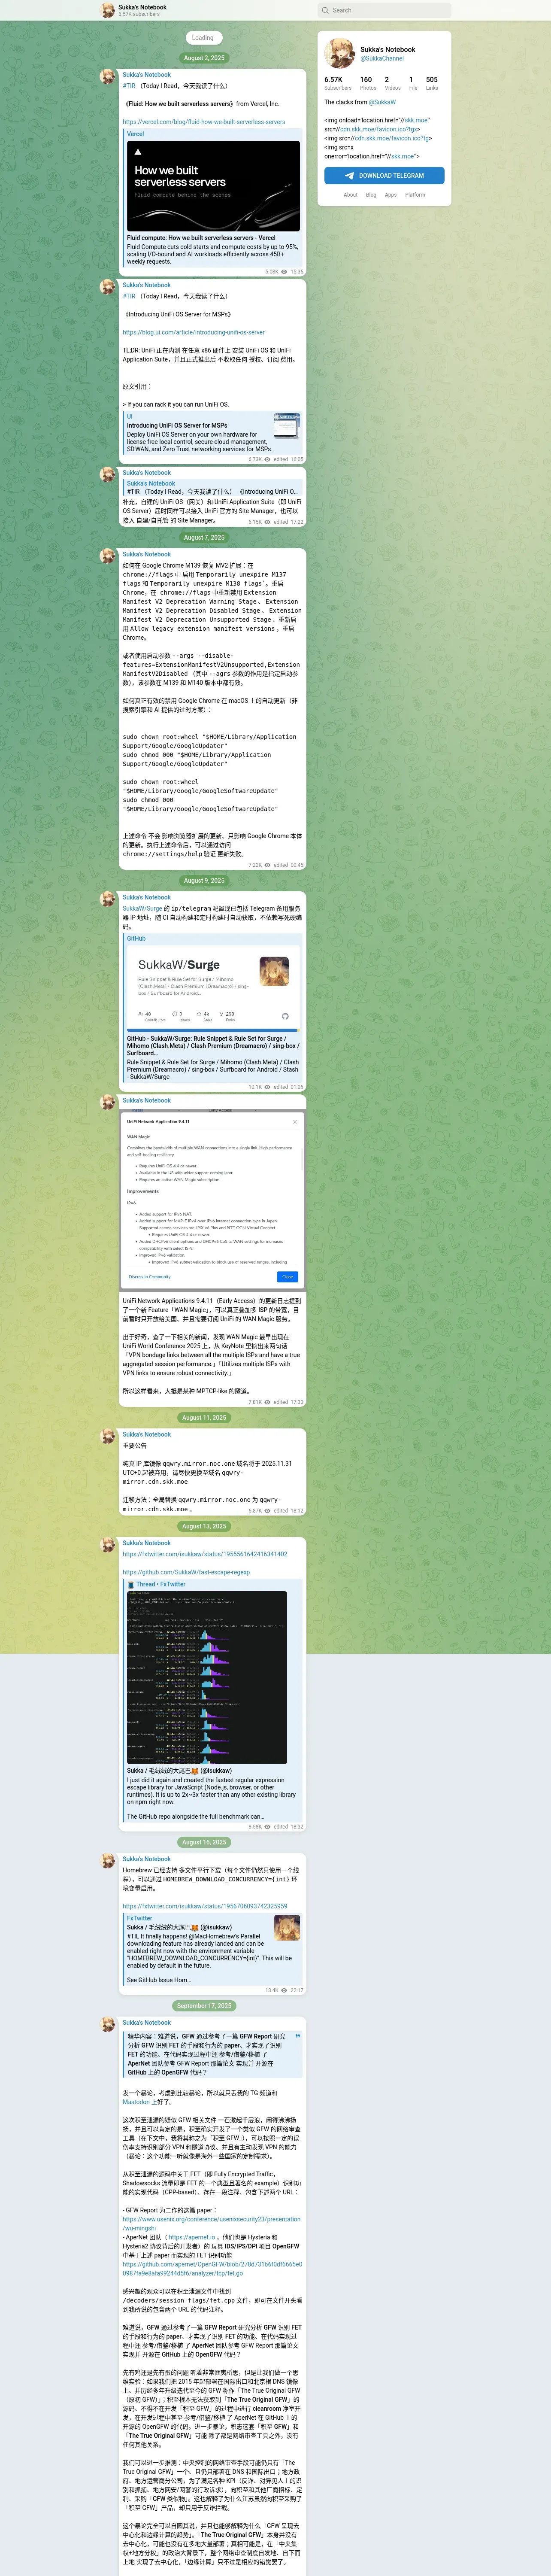Click the September 17, 2025 date badge
Screen dimensions: 551x2576
point(204,2006)
